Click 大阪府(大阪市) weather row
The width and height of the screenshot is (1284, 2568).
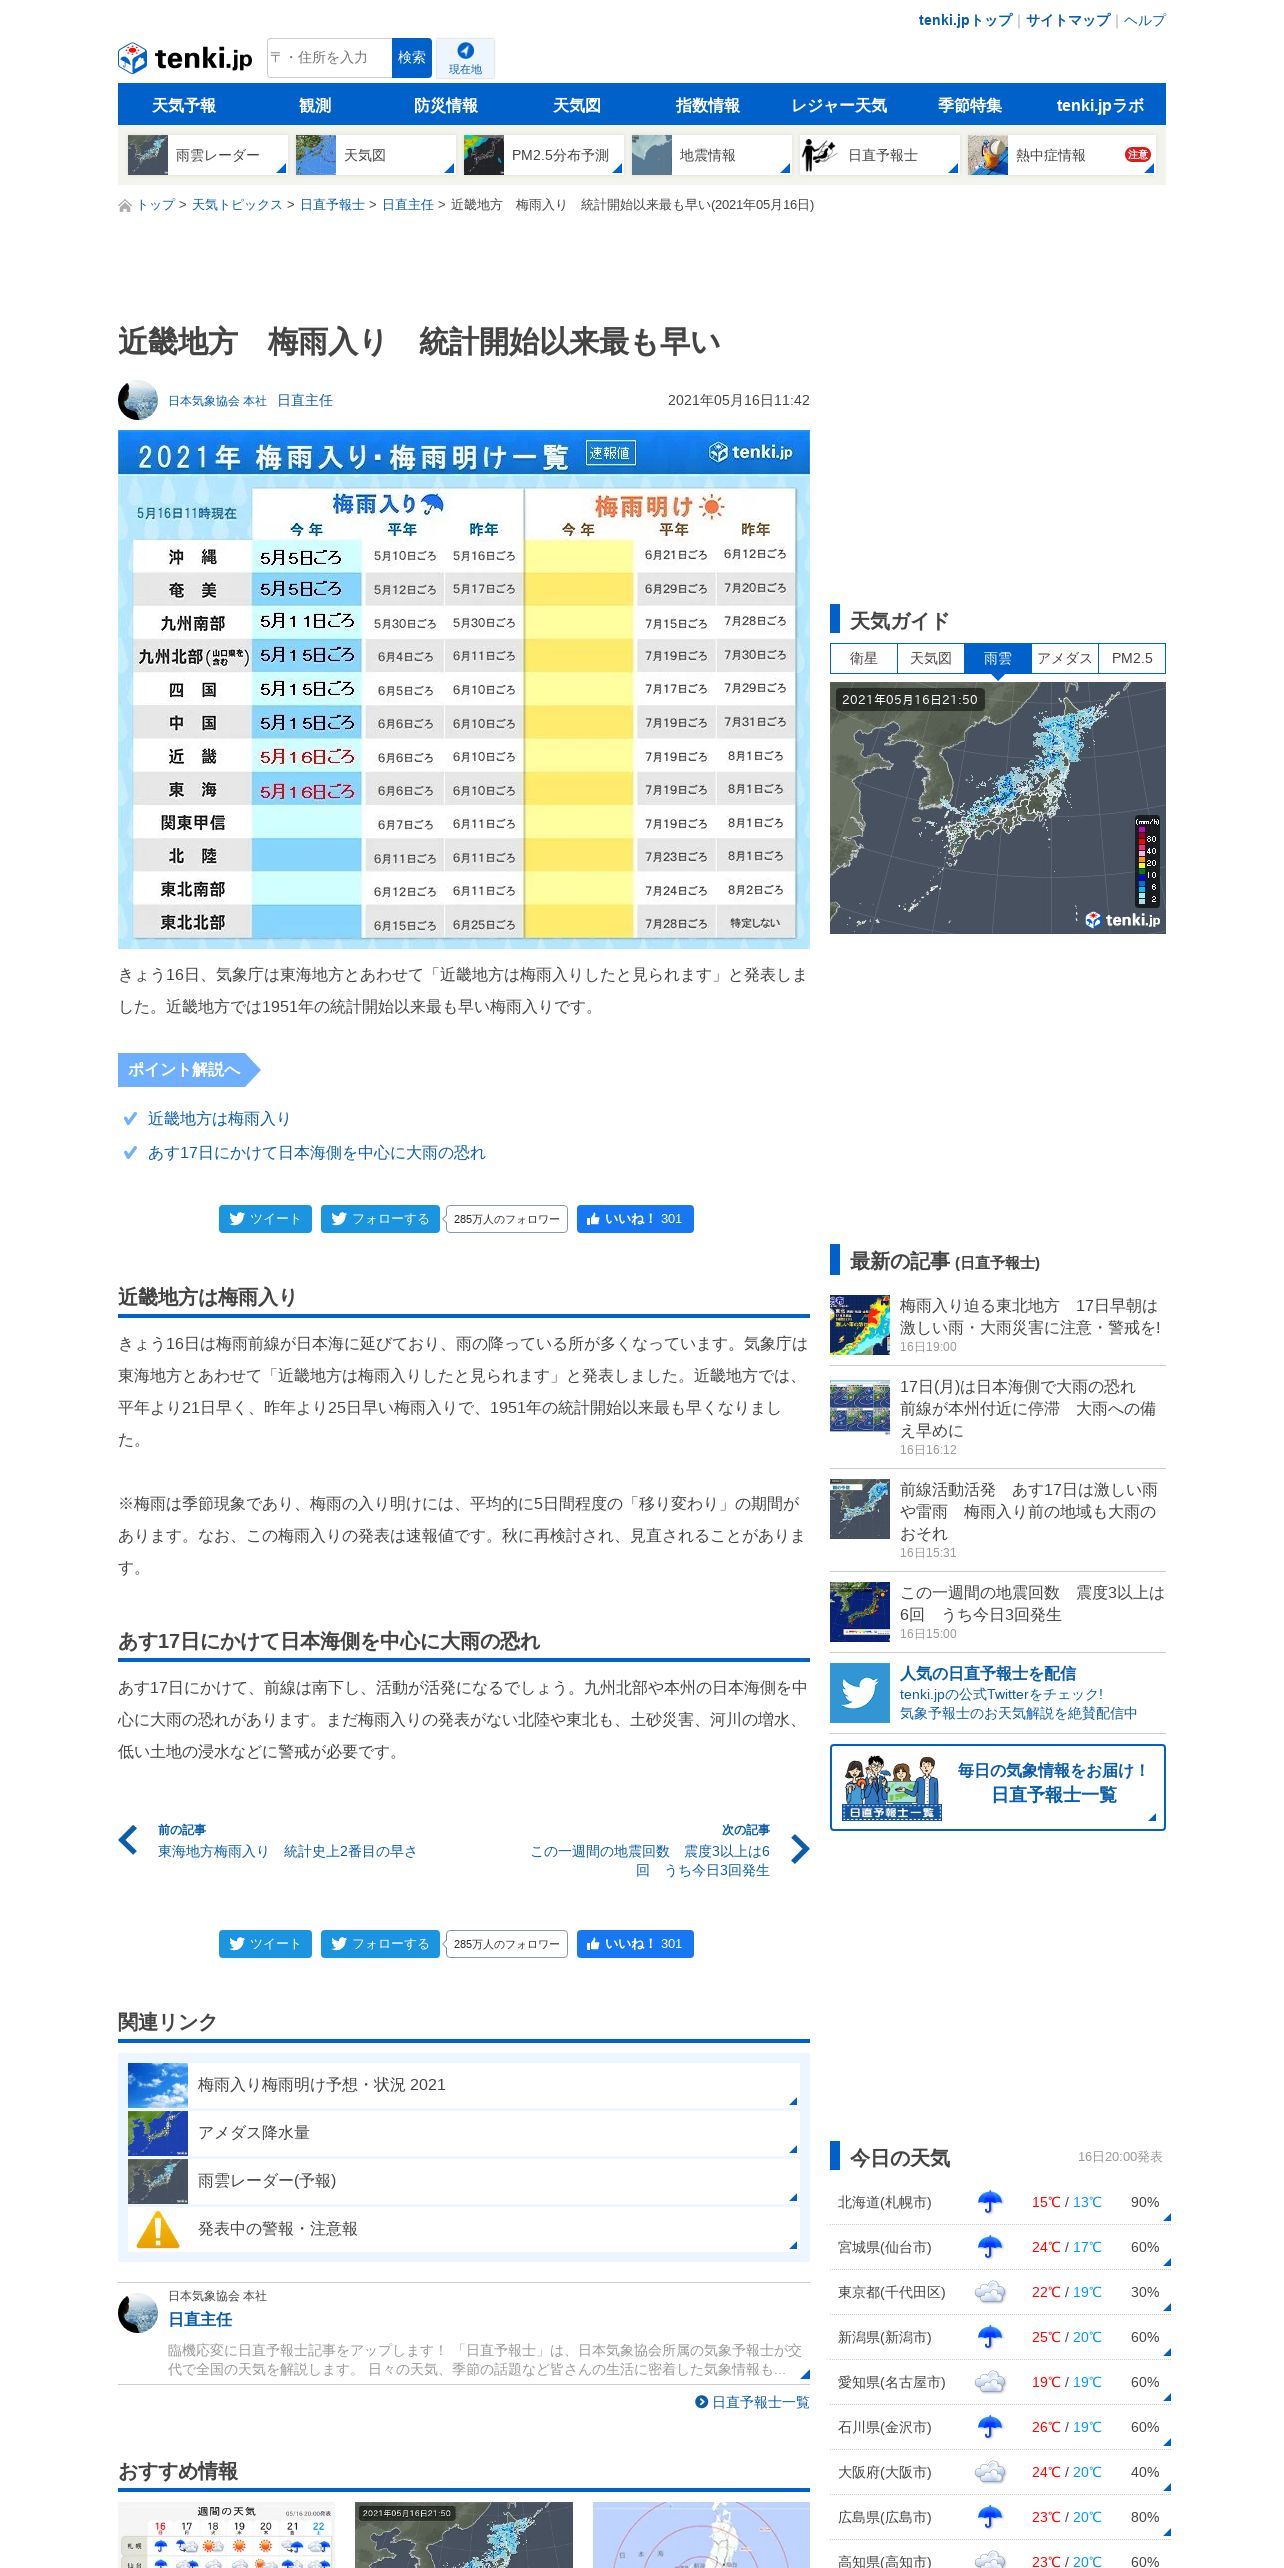click(x=1000, y=2472)
